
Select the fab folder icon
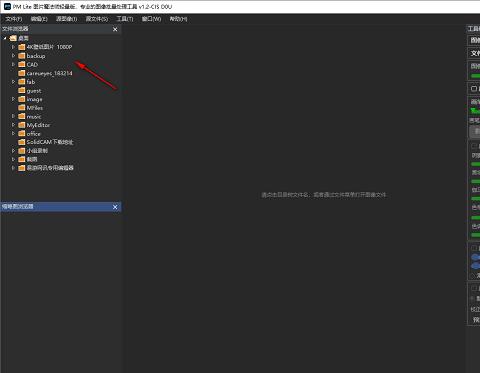coord(22,82)
